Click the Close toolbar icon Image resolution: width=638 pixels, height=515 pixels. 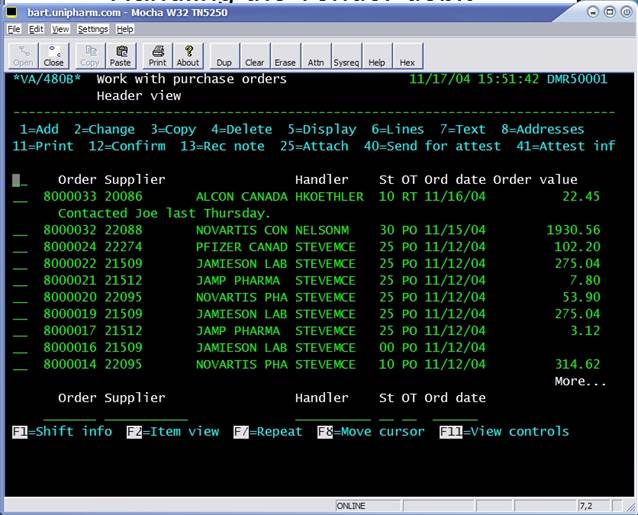point(54,56)
